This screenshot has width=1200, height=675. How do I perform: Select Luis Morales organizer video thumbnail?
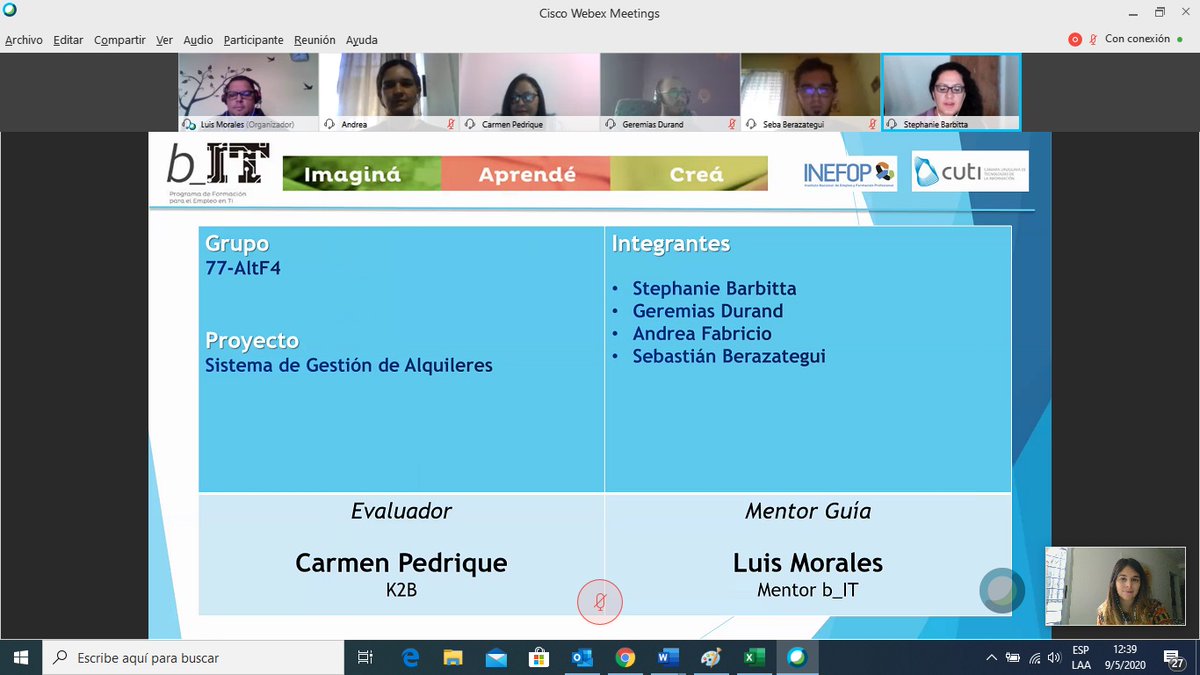coord(248,92)
